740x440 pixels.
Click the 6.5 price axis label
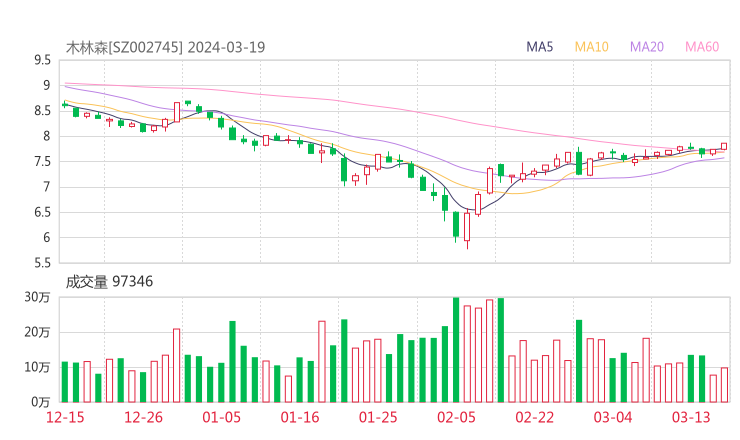42,212
